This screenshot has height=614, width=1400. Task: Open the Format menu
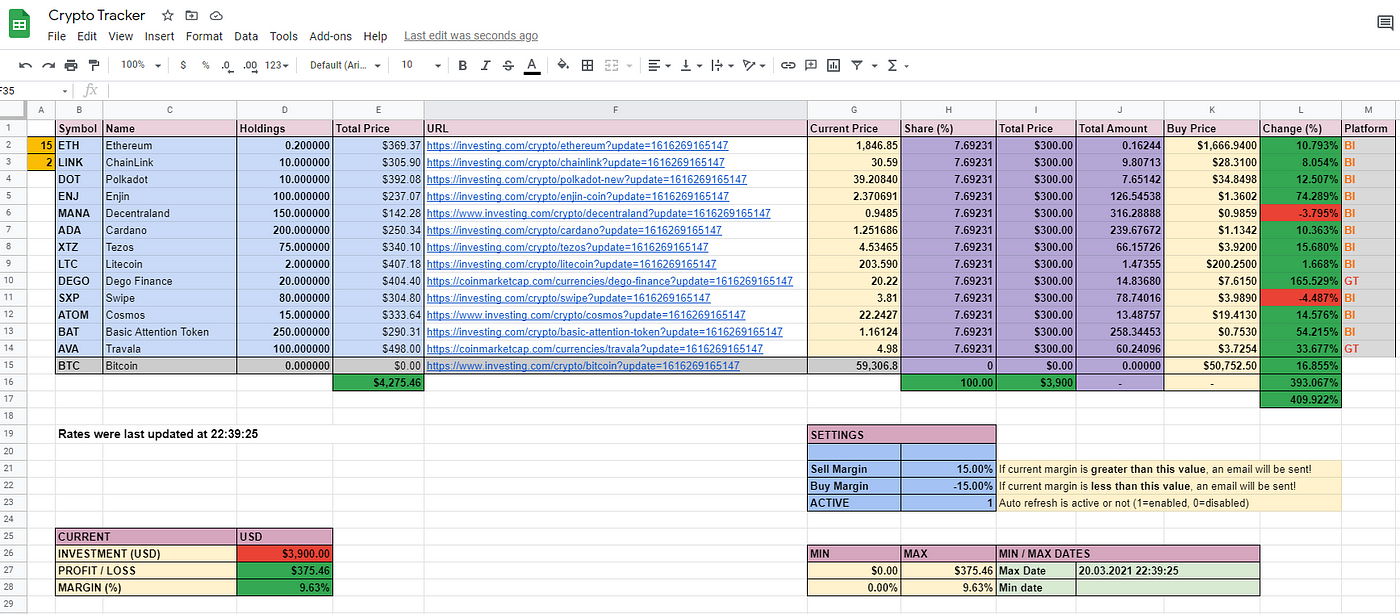tap(204, 36)
